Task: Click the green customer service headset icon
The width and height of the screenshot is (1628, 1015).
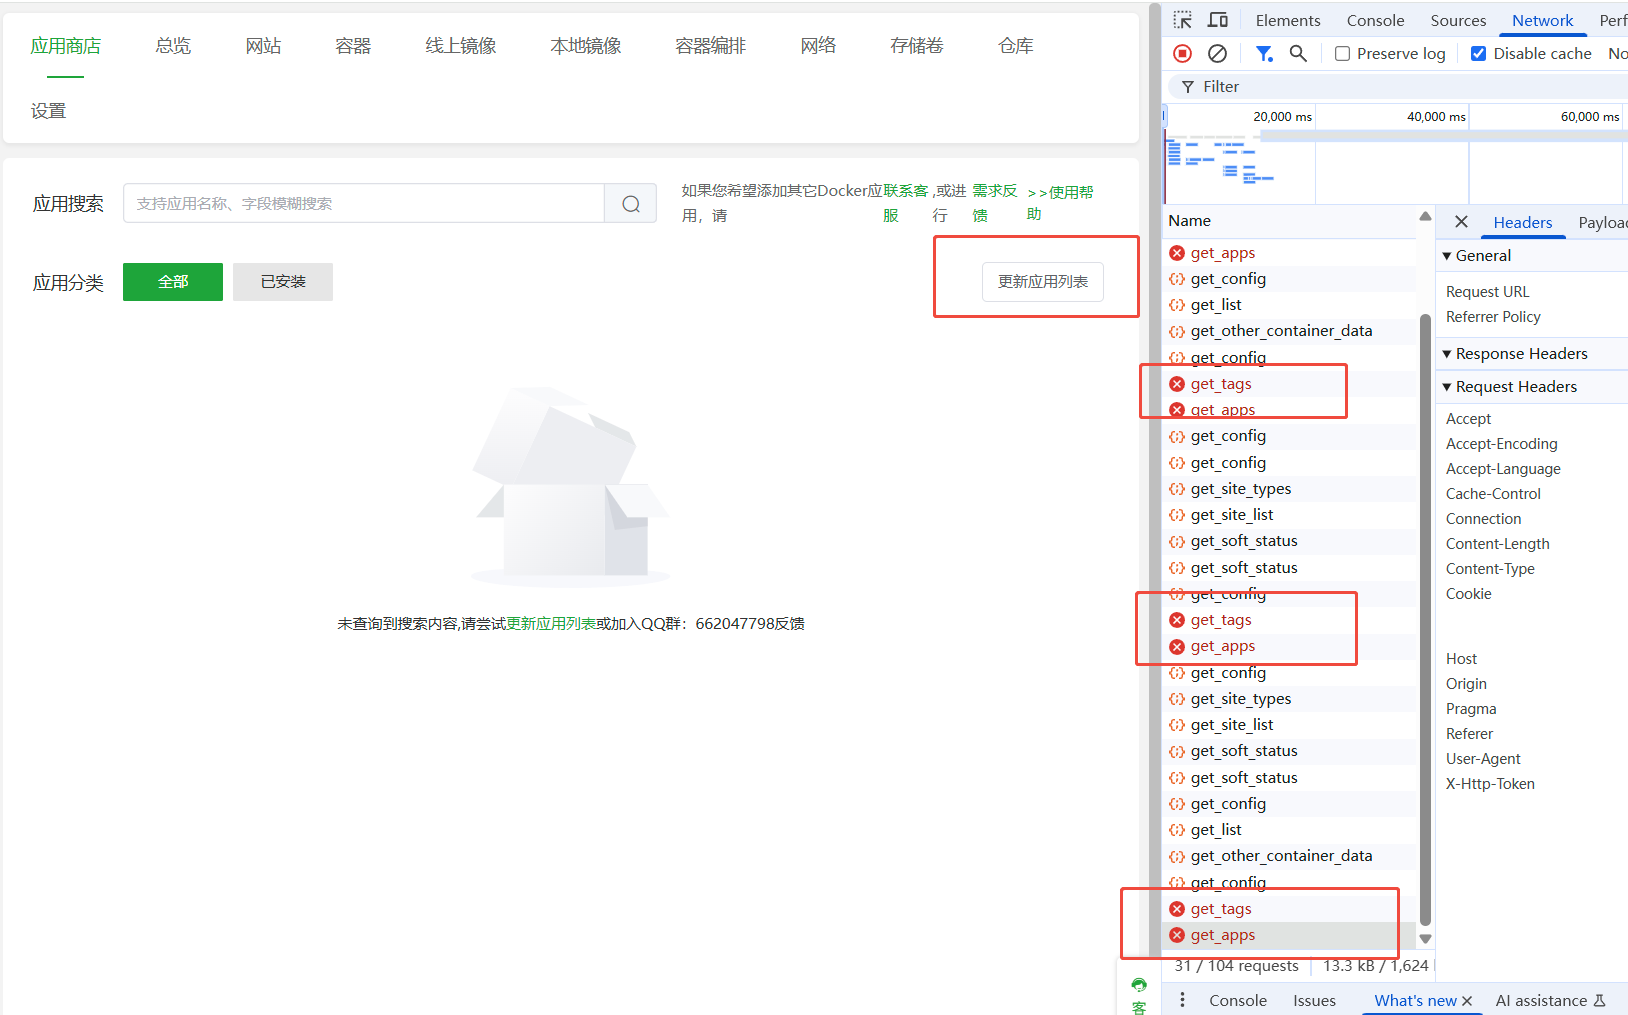Action: coord(1139,985)
